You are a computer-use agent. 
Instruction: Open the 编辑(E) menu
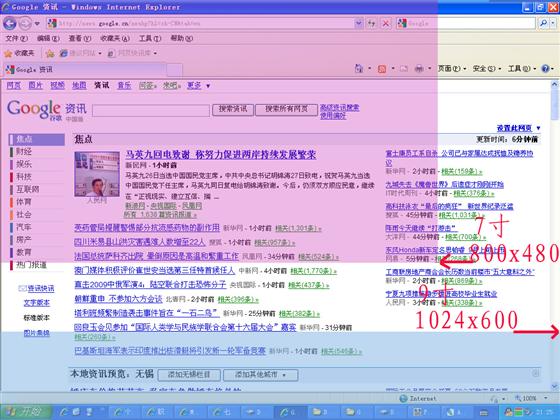click(x=48, y=38)
